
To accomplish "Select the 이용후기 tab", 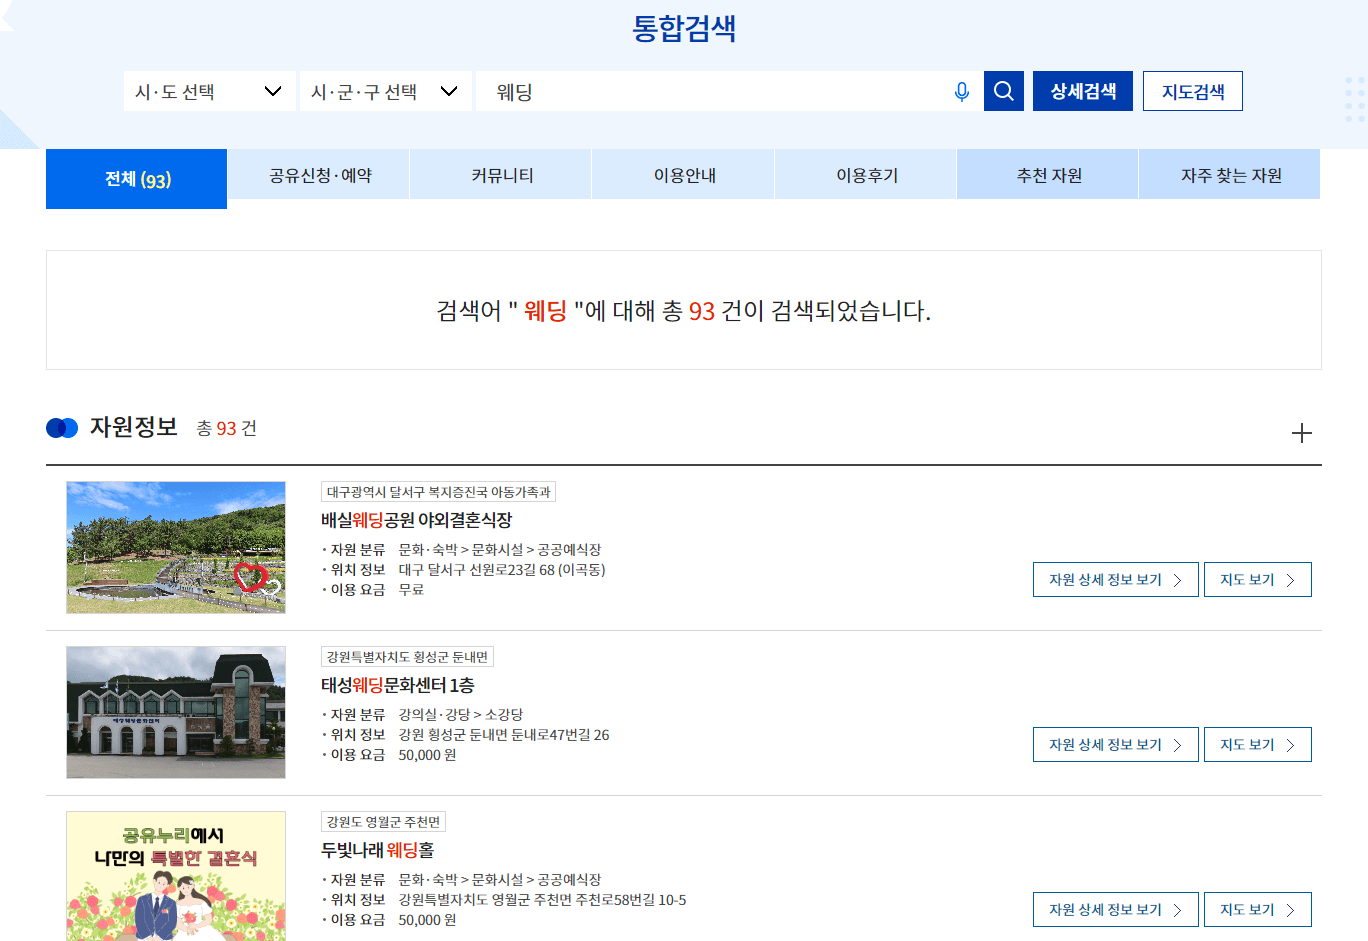I will click(865, 173).
